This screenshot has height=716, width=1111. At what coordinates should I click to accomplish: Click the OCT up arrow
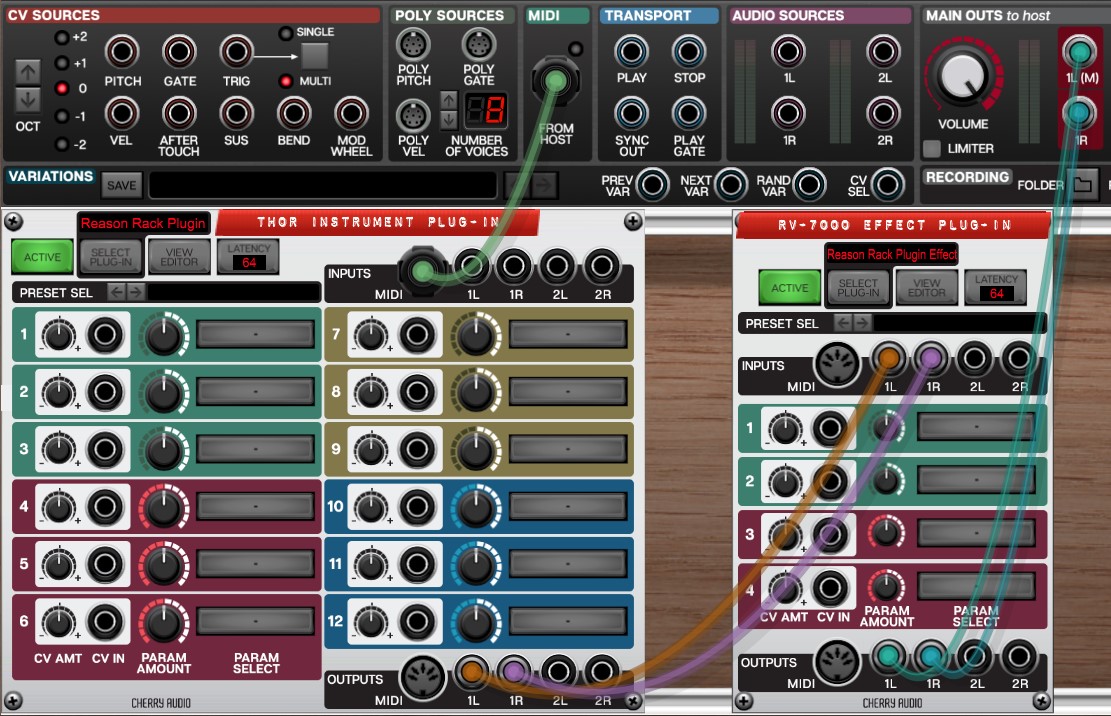point(28,71)
